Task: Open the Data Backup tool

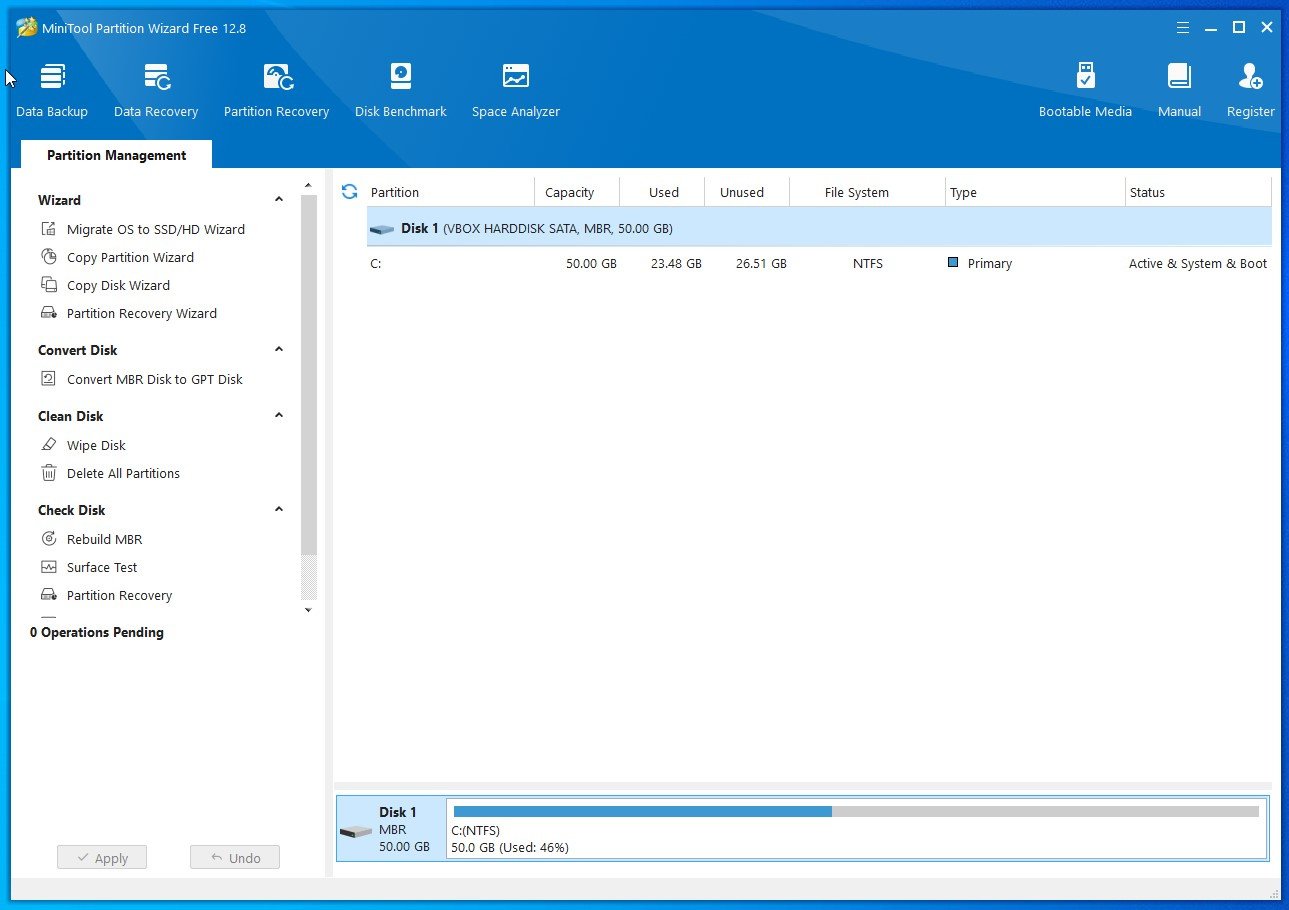Action: pos(52,91)
